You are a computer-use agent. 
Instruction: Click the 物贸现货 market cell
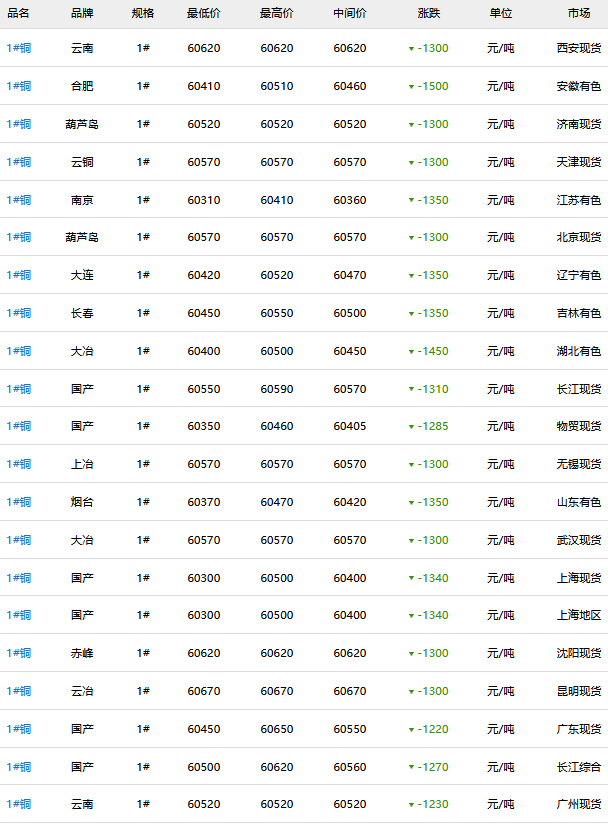(x=579, y=426)
